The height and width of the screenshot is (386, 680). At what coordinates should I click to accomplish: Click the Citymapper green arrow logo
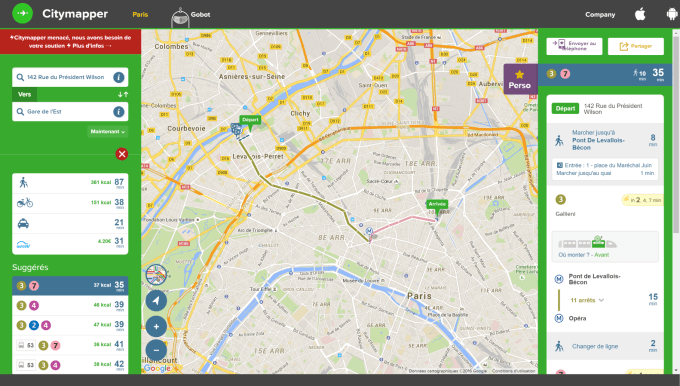point(22,13)
